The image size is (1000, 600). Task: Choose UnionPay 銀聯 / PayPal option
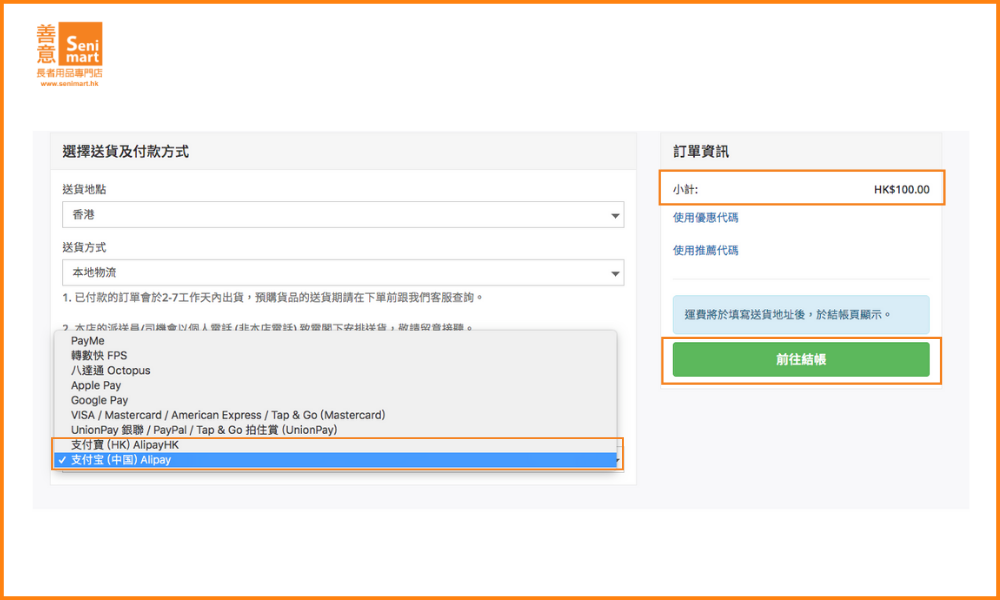click(204, 430)
